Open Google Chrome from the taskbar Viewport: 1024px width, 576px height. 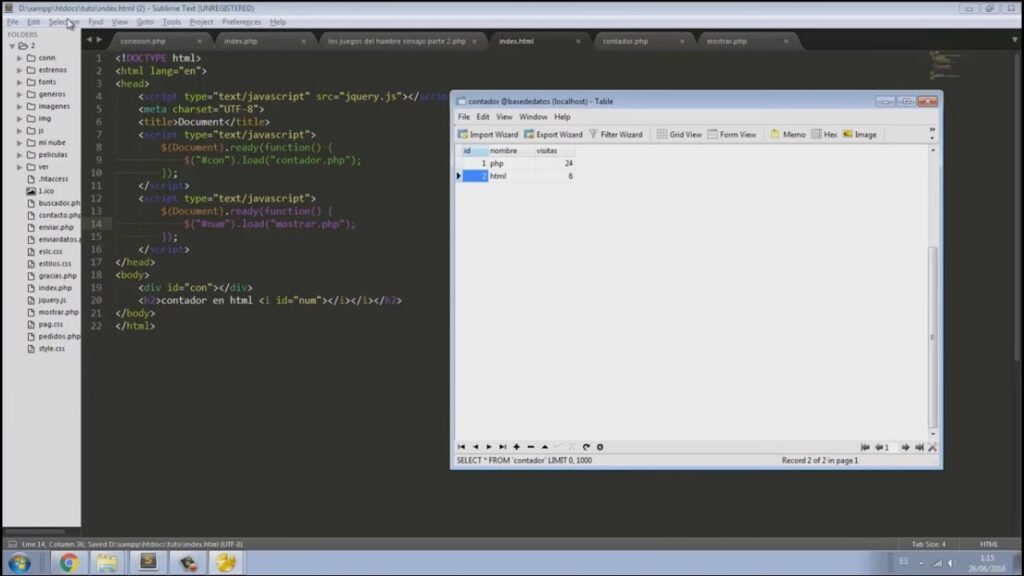pos(69,563)
